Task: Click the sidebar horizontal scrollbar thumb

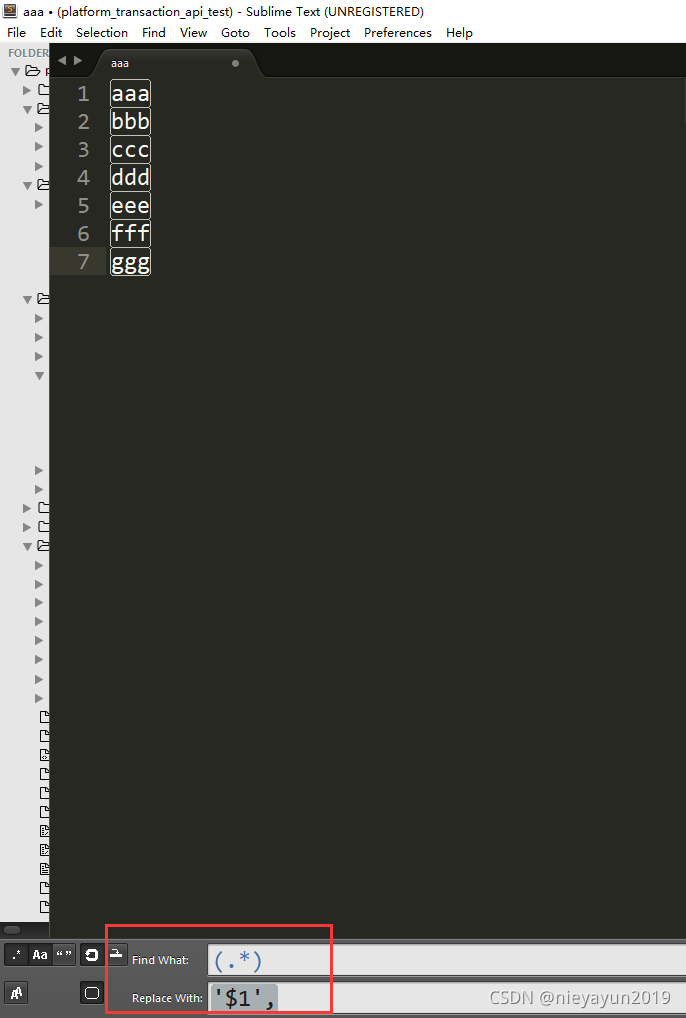Action: pyautogui.click(x=12, y=929)
